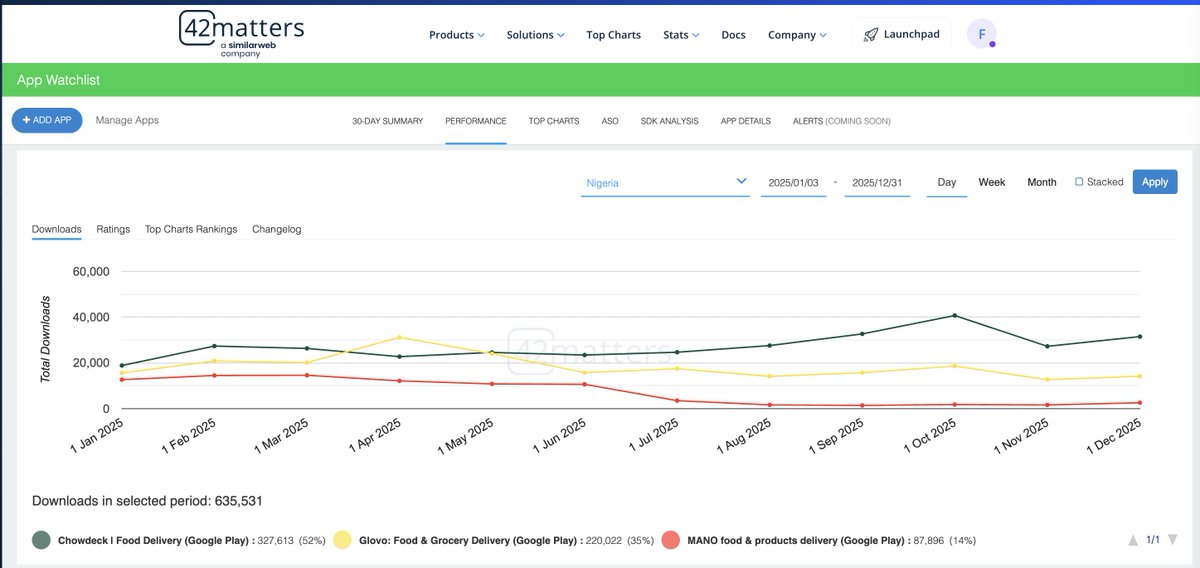Toggle the MANO legend red dot
Screen dimensions: 1200x568
[670, 540]
